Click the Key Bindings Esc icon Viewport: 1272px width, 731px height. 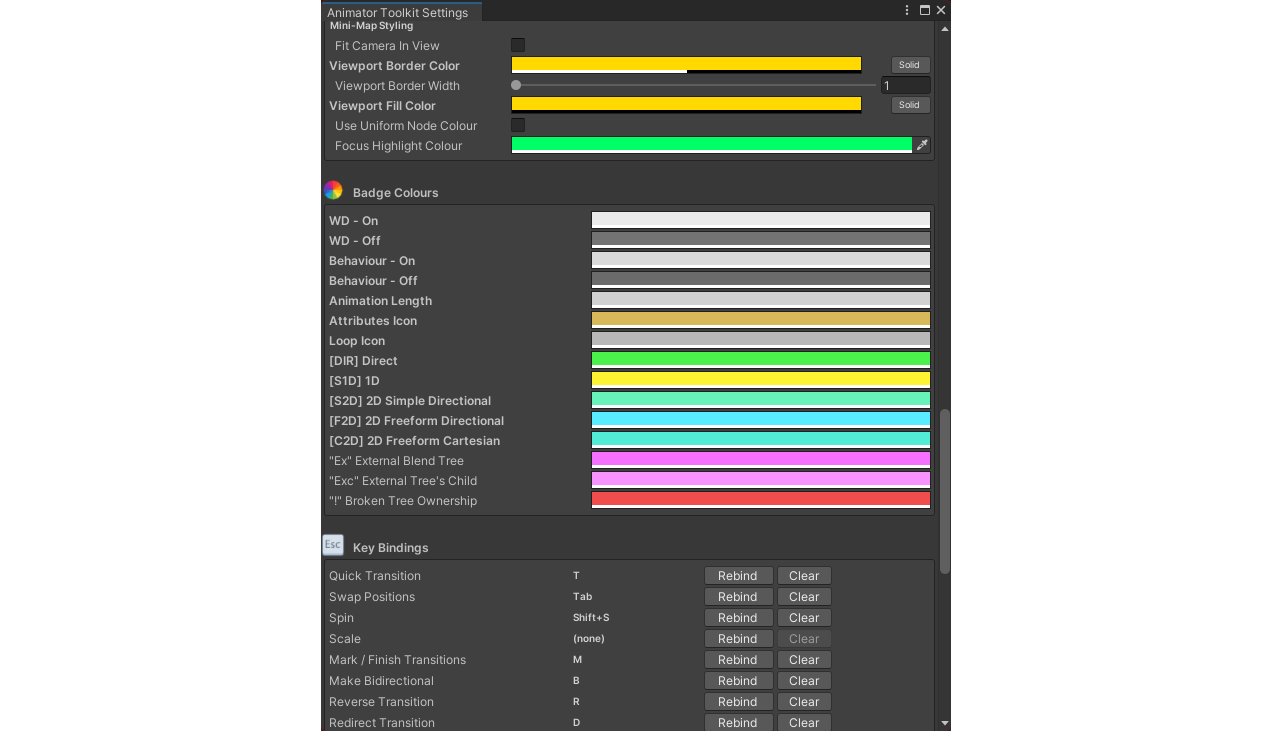point(333,545)
